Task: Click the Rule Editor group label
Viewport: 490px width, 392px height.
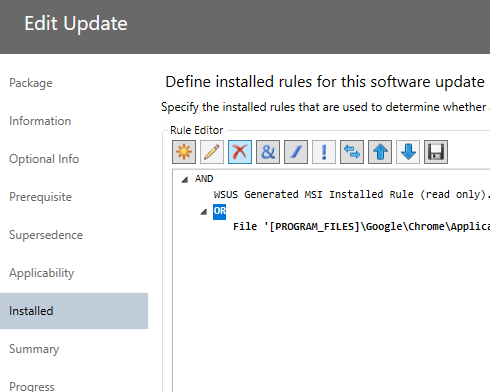Action: 197,130
